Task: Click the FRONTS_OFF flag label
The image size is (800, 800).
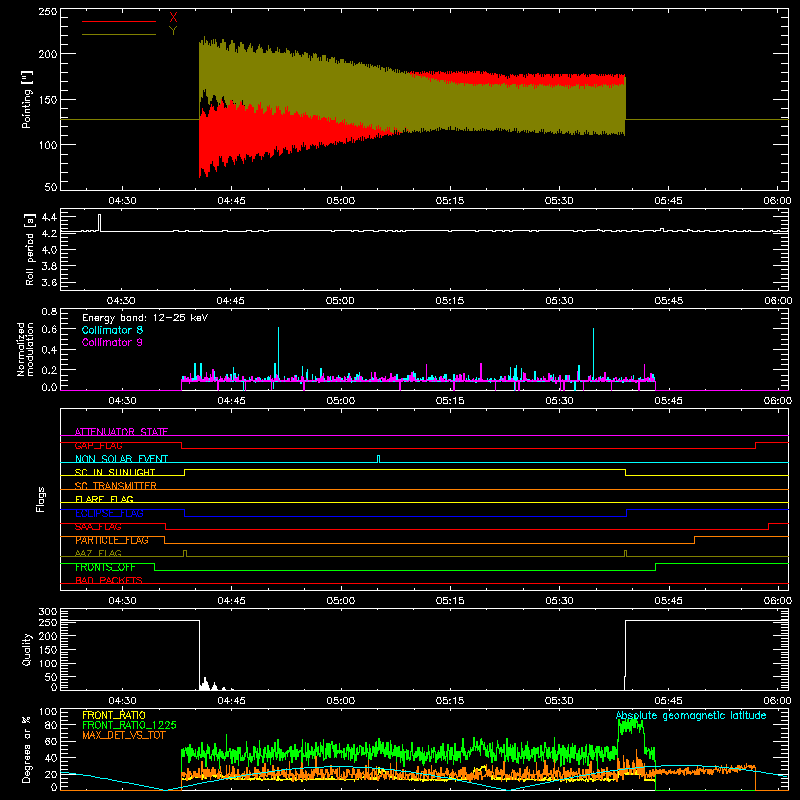Action: click(105, 567)
